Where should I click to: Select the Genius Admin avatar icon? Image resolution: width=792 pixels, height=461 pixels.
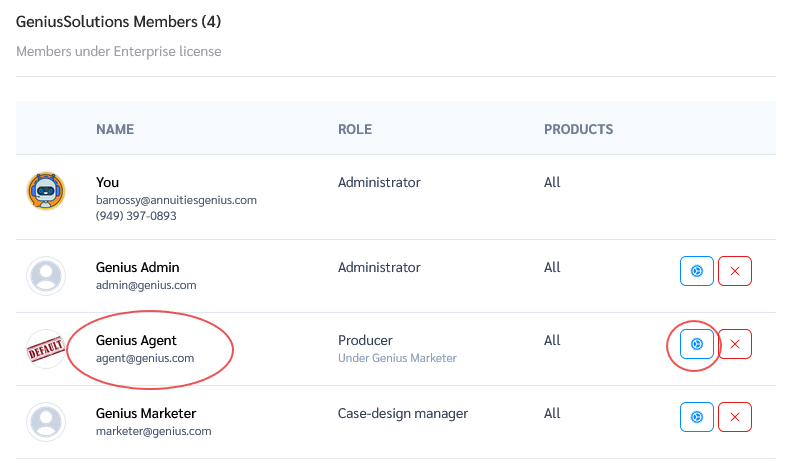click(46, 276)
